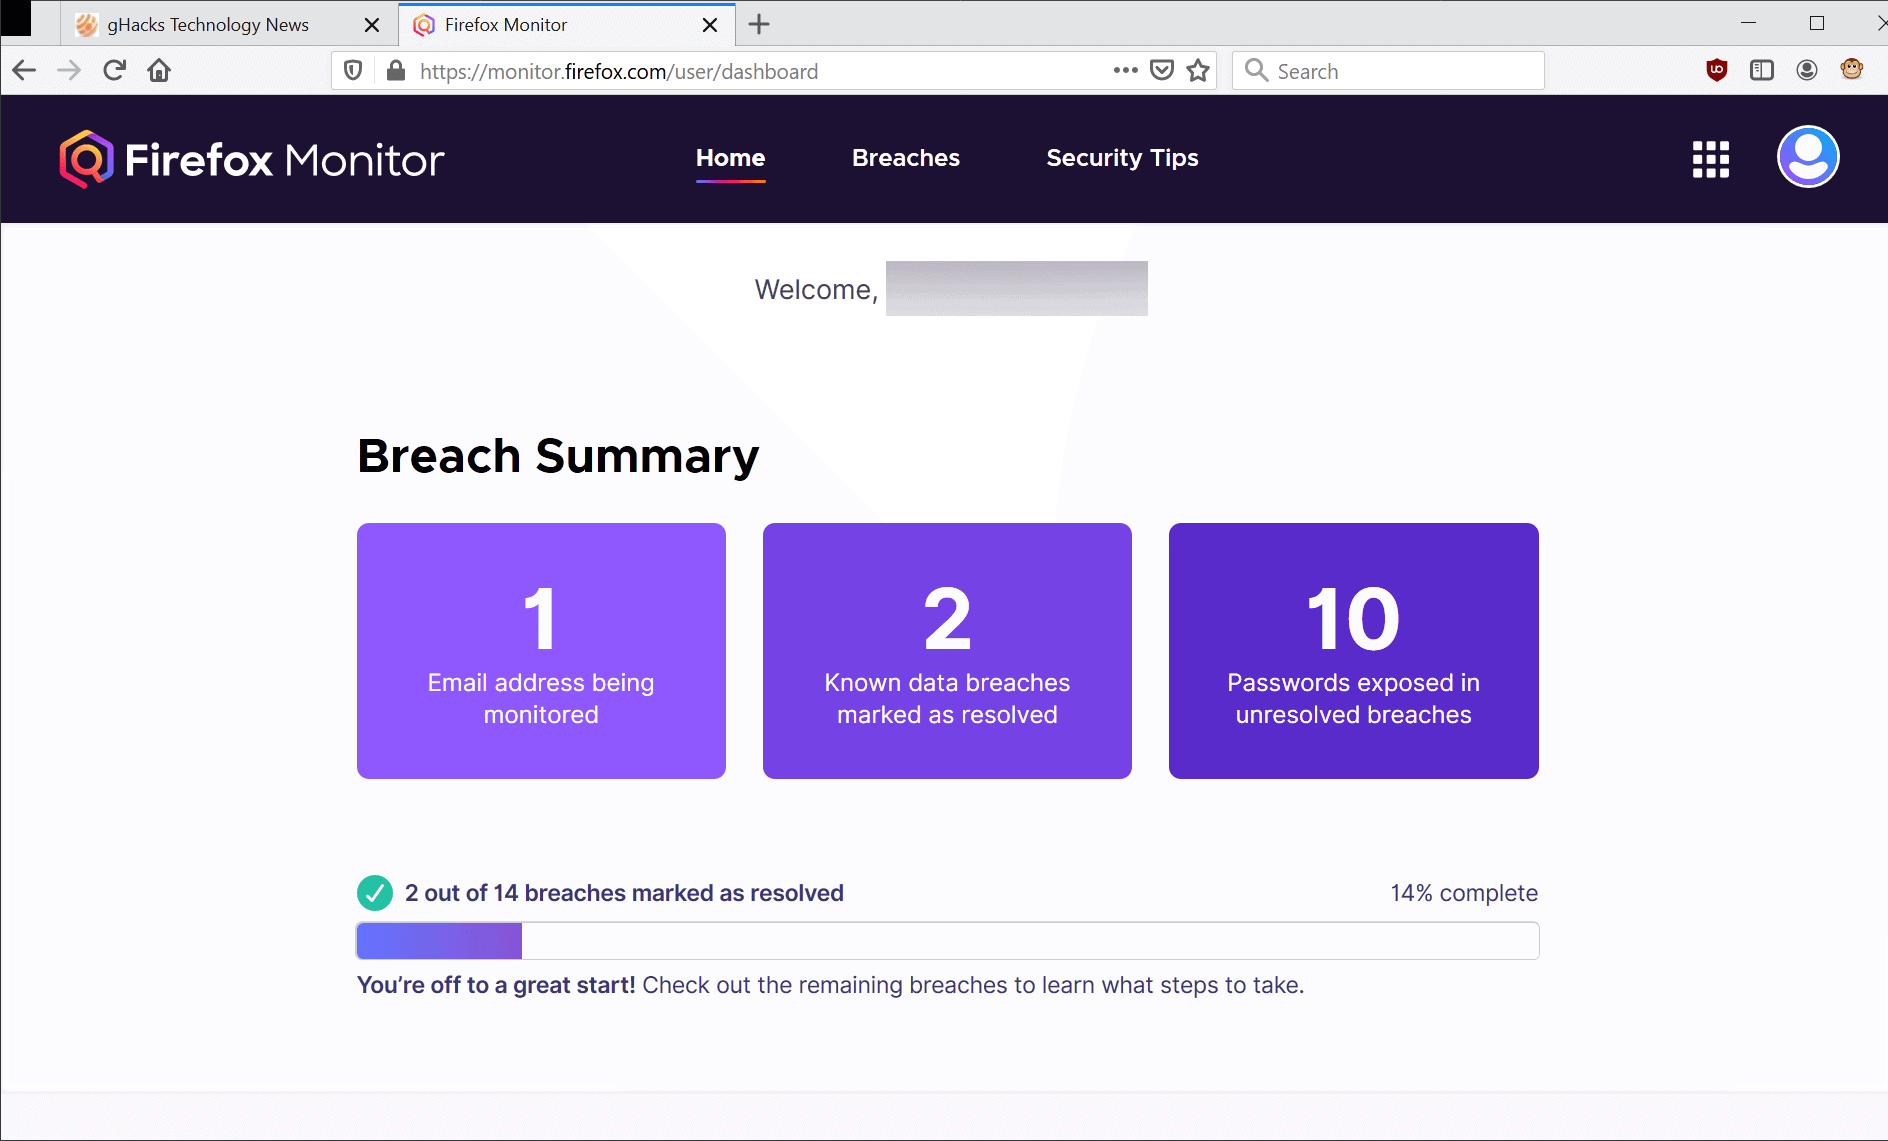Open the browser home page icon
Viewport: 1888px width, 1141px height.
point(159,70)
